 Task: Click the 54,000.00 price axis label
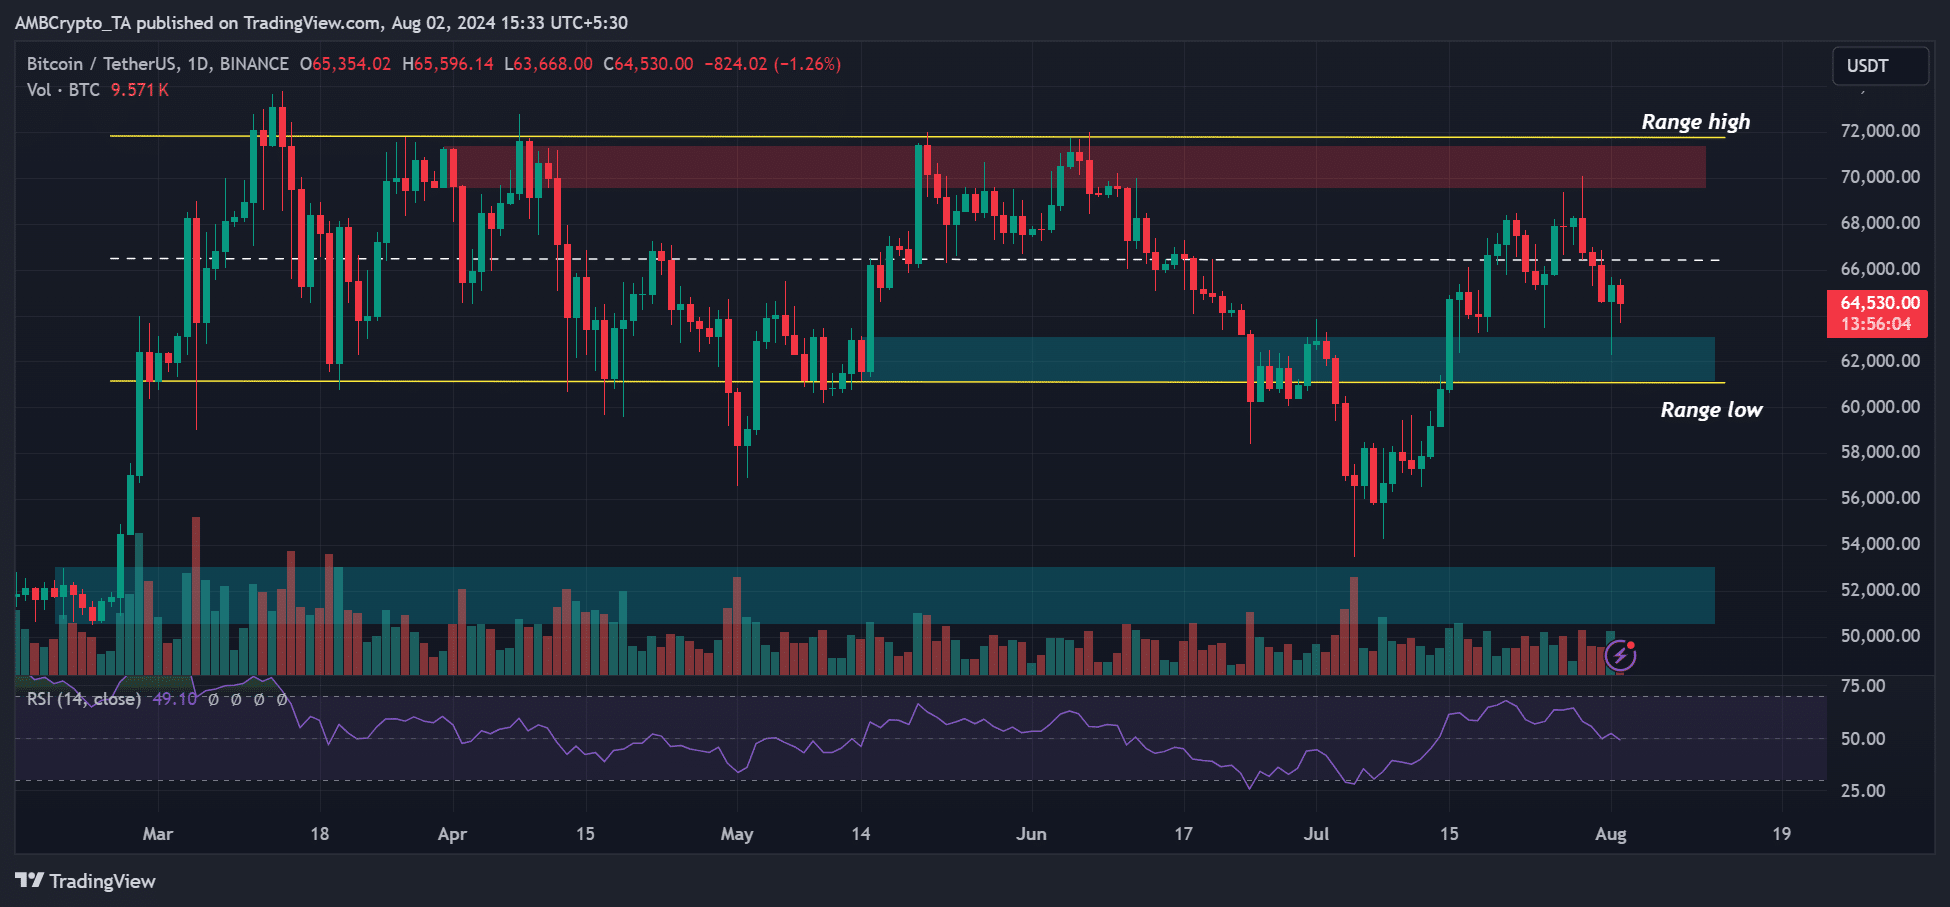[x=1880, y=544]
